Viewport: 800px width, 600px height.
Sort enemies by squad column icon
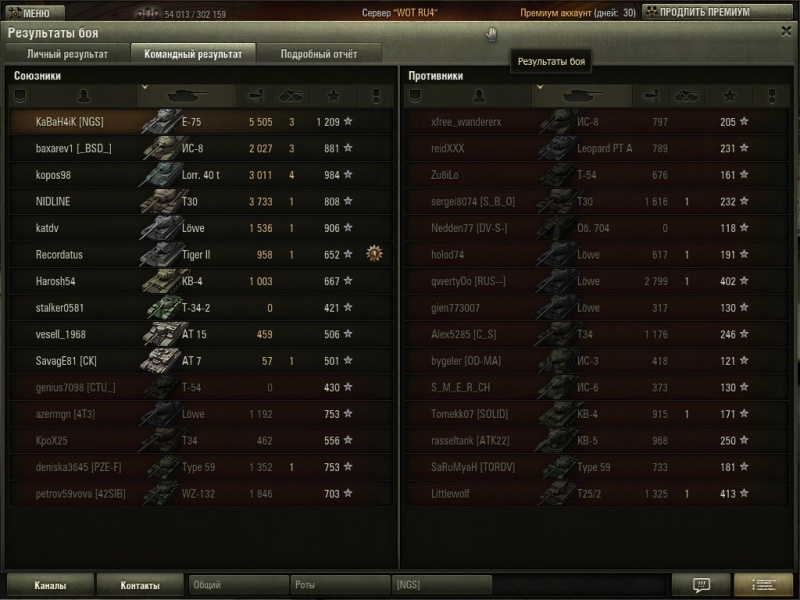(413, 96)
